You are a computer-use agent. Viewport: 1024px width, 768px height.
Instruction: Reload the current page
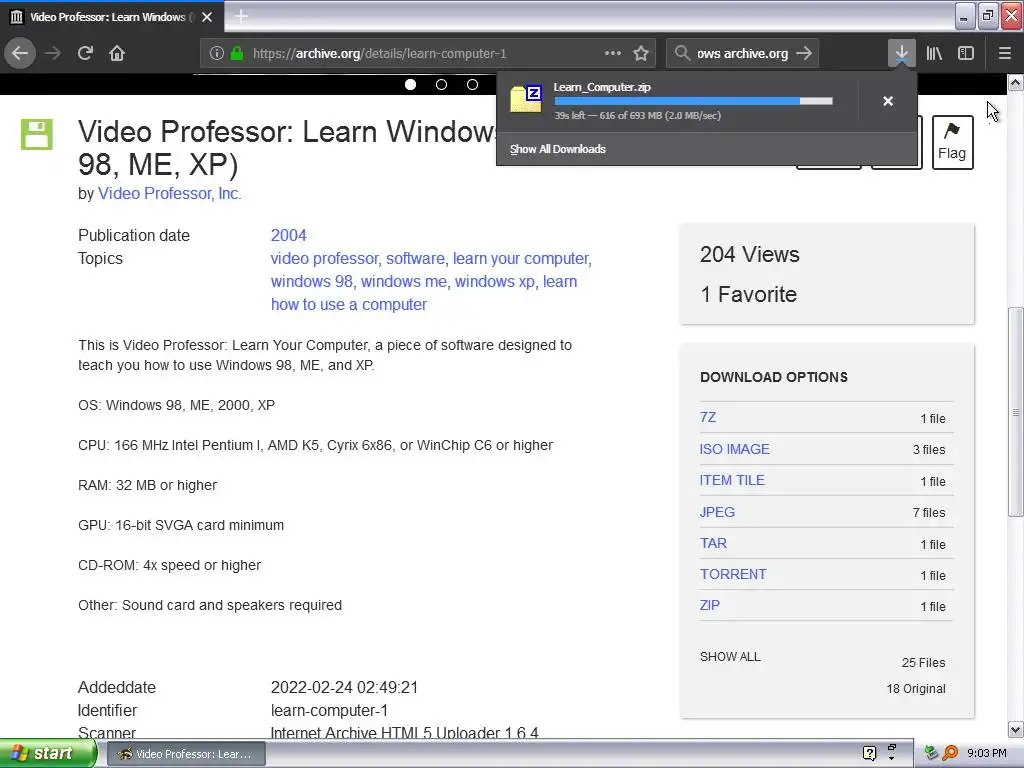[85, 53]
